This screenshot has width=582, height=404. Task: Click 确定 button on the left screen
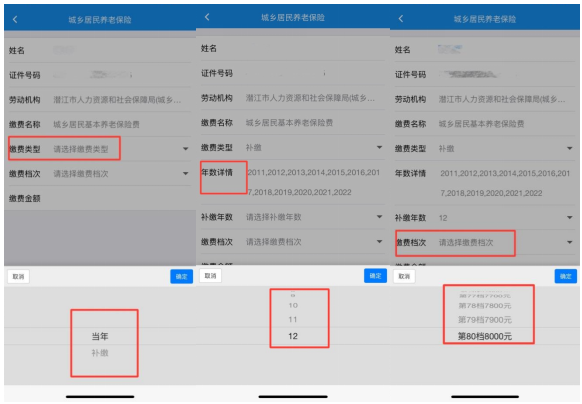click(182, 277)
